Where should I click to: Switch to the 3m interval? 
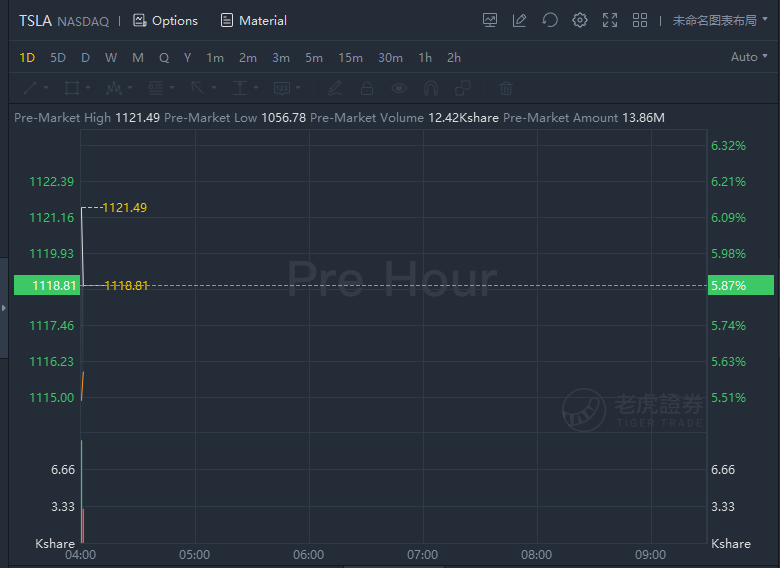pyautogui.click(x=281, y=58)
